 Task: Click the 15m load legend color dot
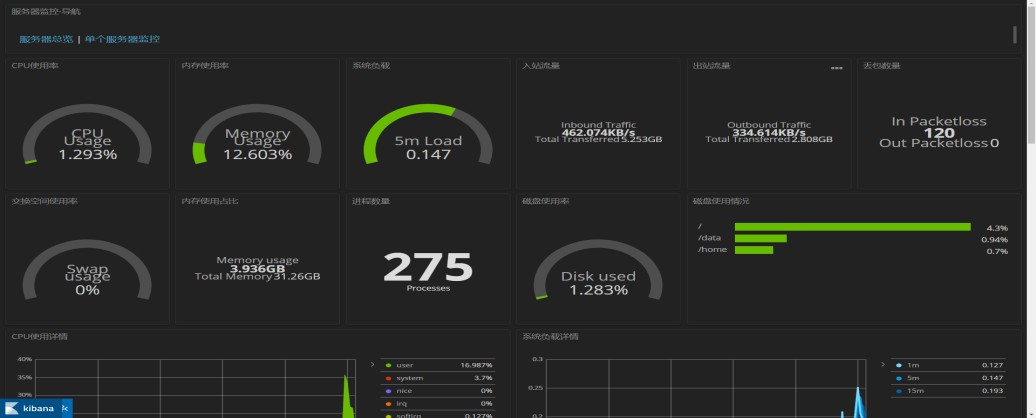point(899,391)
